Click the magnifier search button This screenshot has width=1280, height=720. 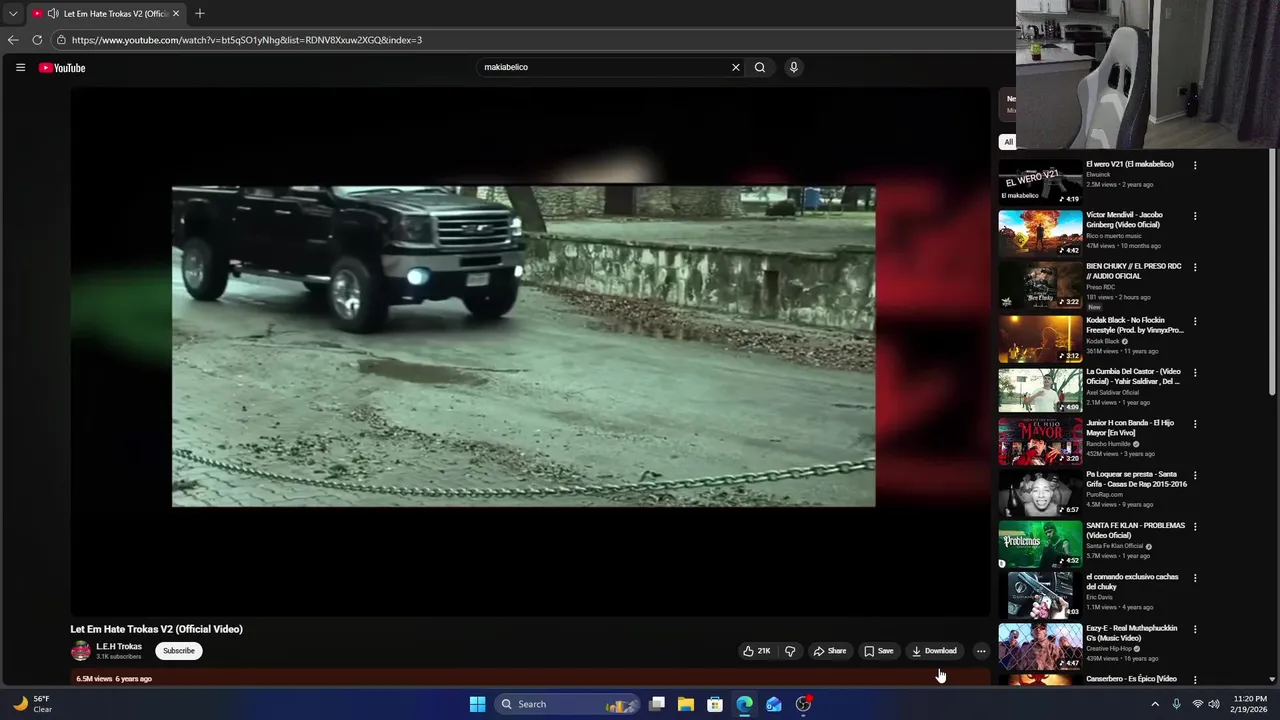[760, 67]
